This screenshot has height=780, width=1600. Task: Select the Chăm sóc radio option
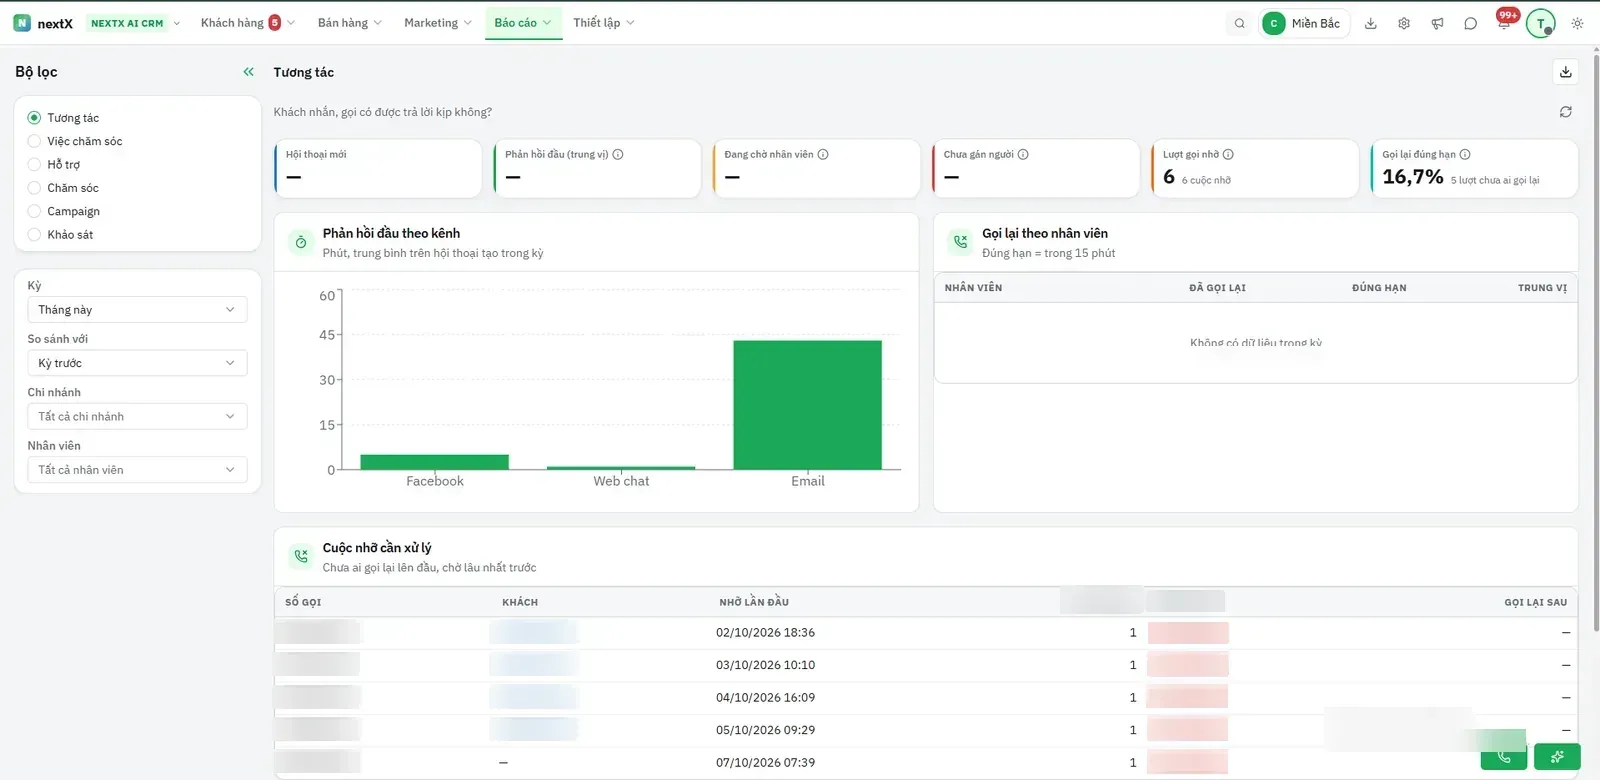(34, 188)
